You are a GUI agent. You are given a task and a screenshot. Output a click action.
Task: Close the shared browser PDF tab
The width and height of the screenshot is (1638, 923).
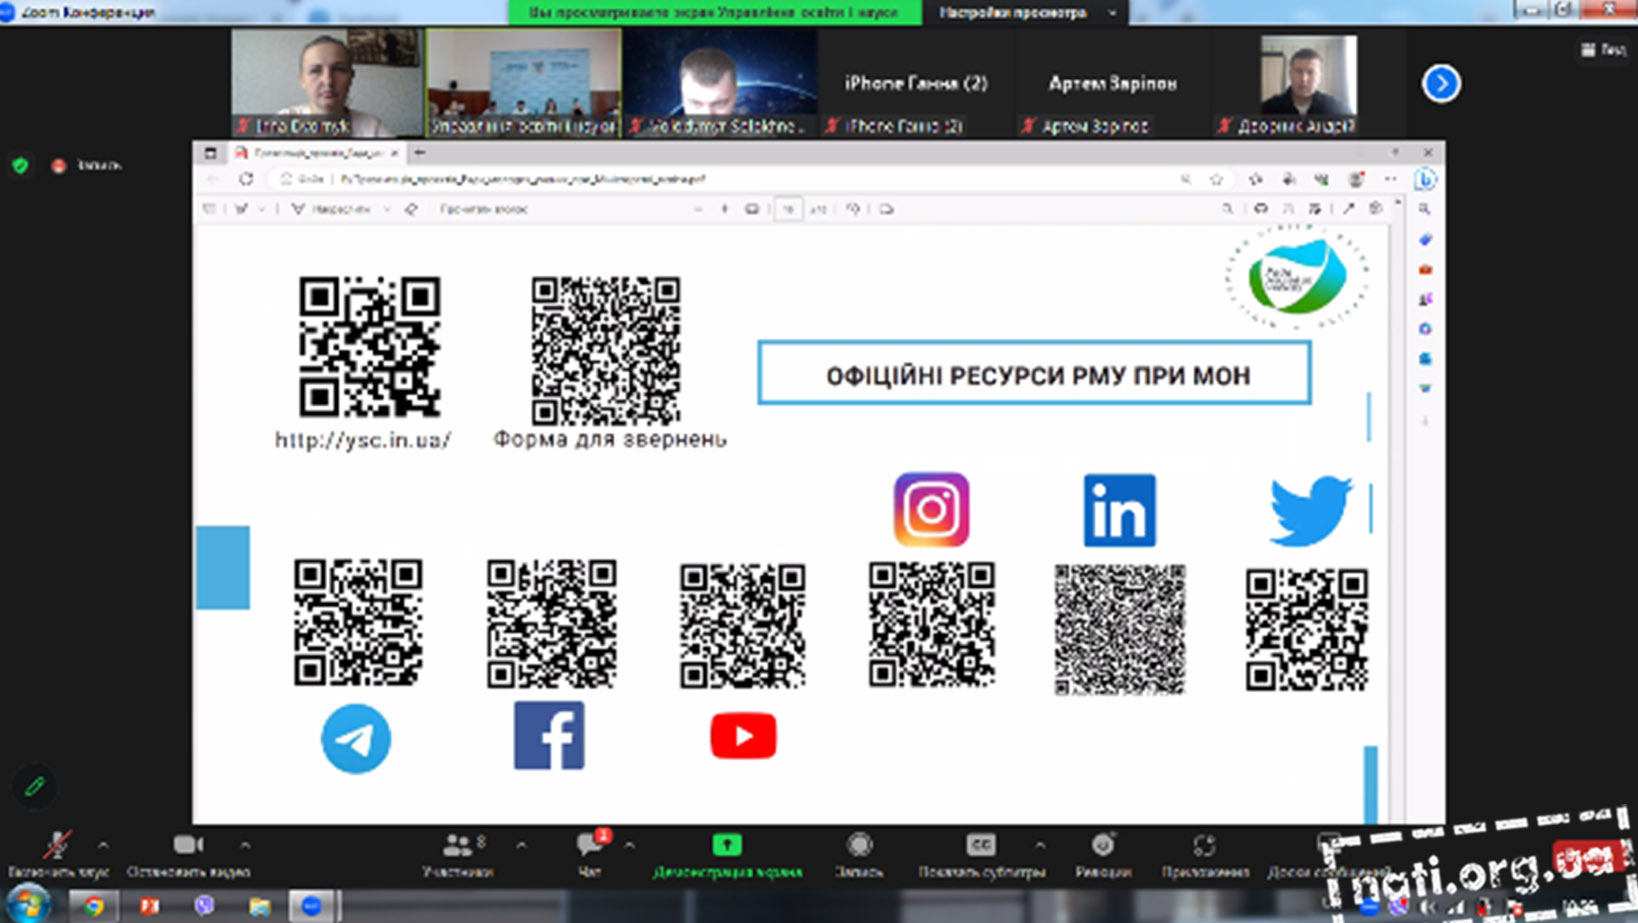(x=394, y=153)
